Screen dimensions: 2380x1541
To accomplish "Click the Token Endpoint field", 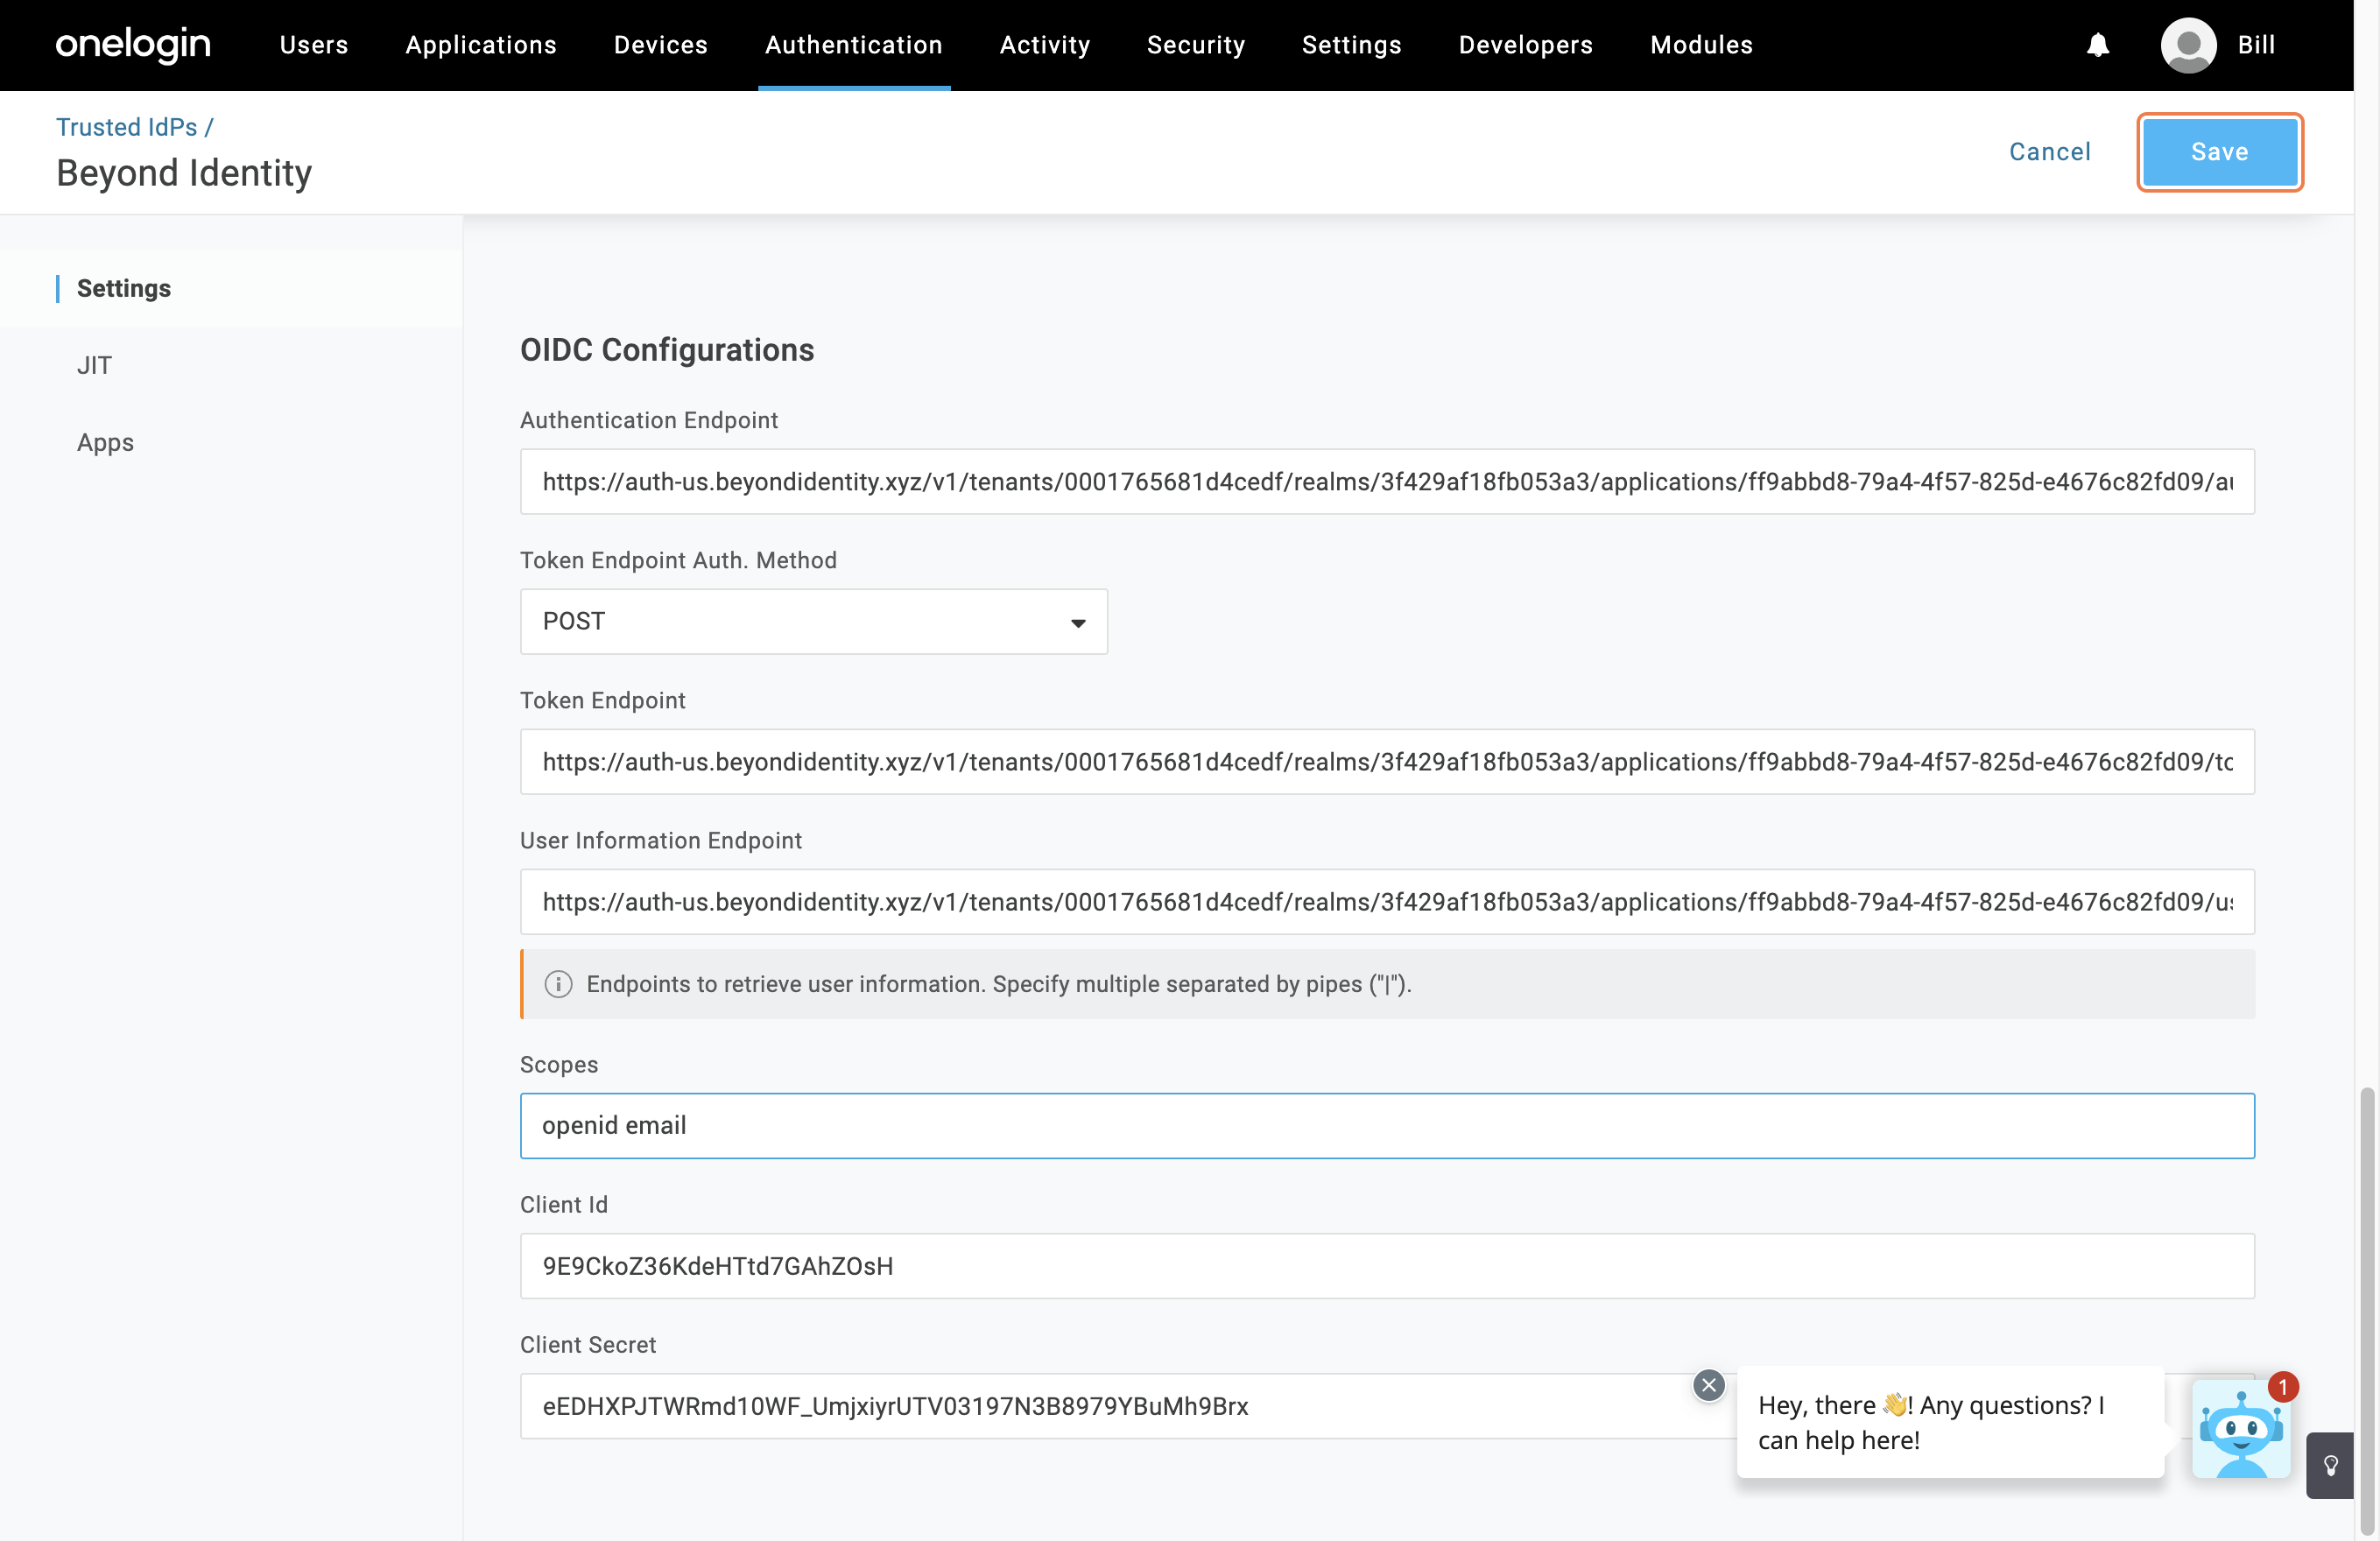I will coord(1387,762).
